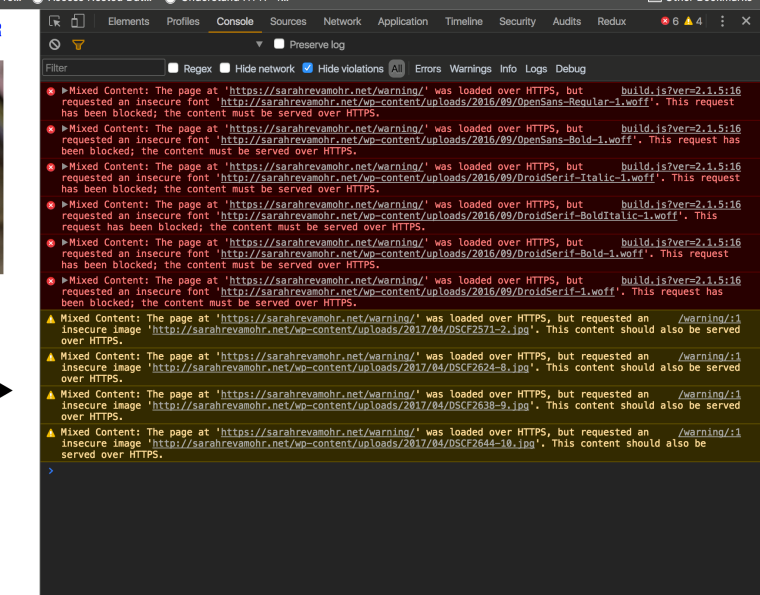Click the yellow warning count indicator
This screenshot has height=595, width=760.
(x=693, y=21)
